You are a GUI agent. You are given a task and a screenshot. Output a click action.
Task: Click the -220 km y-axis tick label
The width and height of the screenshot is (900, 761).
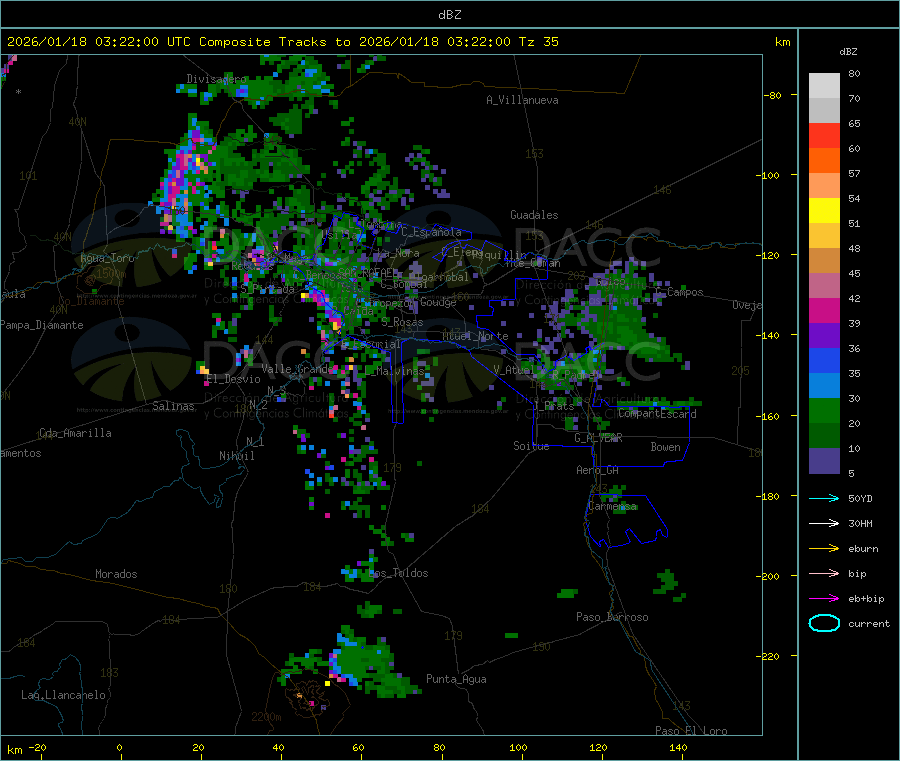(x=770, y=656)
